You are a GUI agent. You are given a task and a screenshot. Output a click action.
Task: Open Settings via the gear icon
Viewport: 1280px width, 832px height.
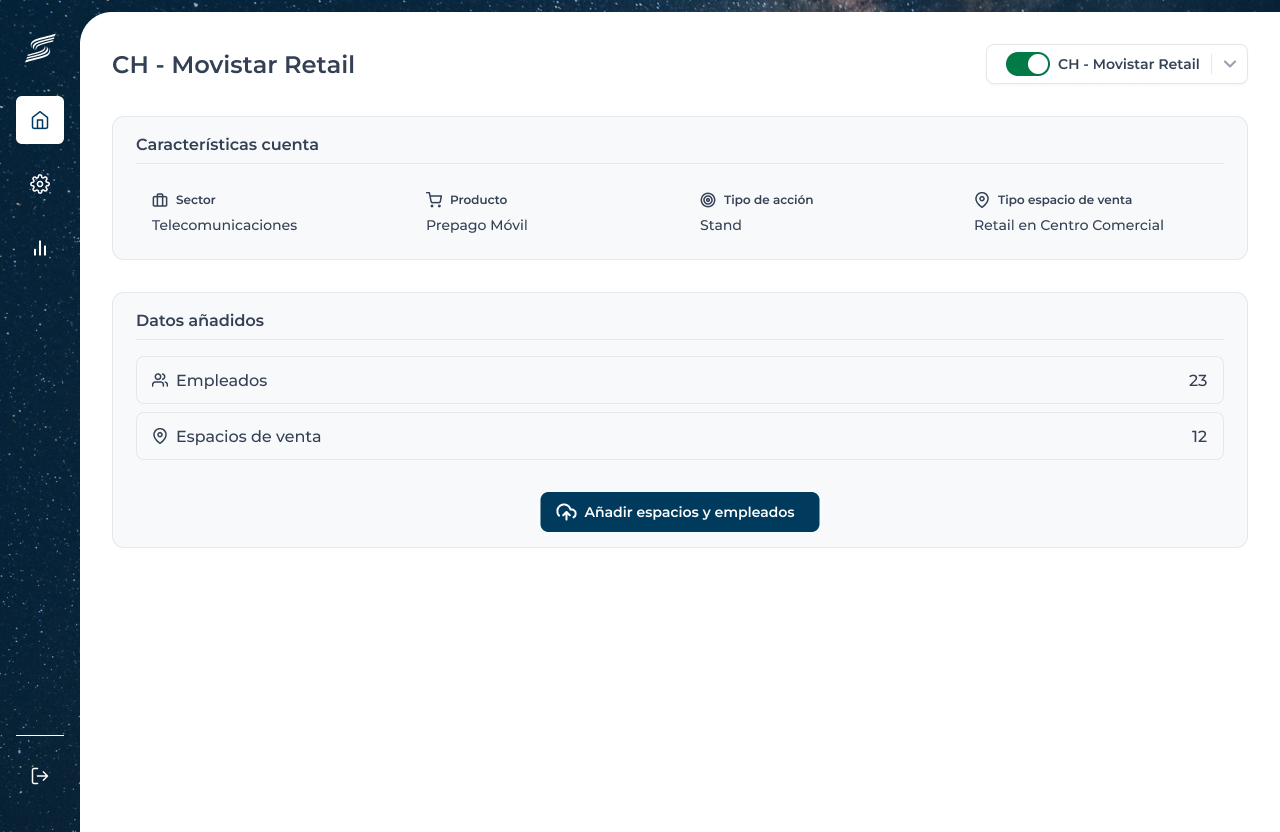[40, 184]
